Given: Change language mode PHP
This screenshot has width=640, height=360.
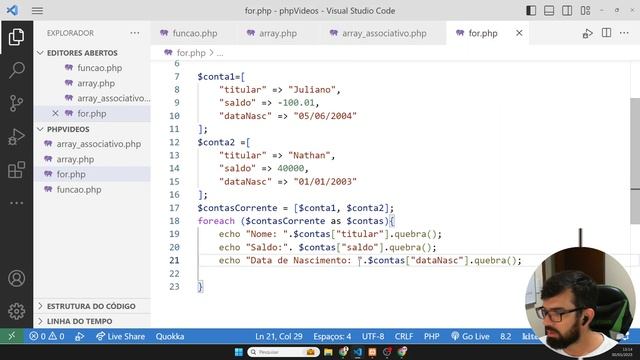Looking at the screenshot, I should (x=431, y=336).
